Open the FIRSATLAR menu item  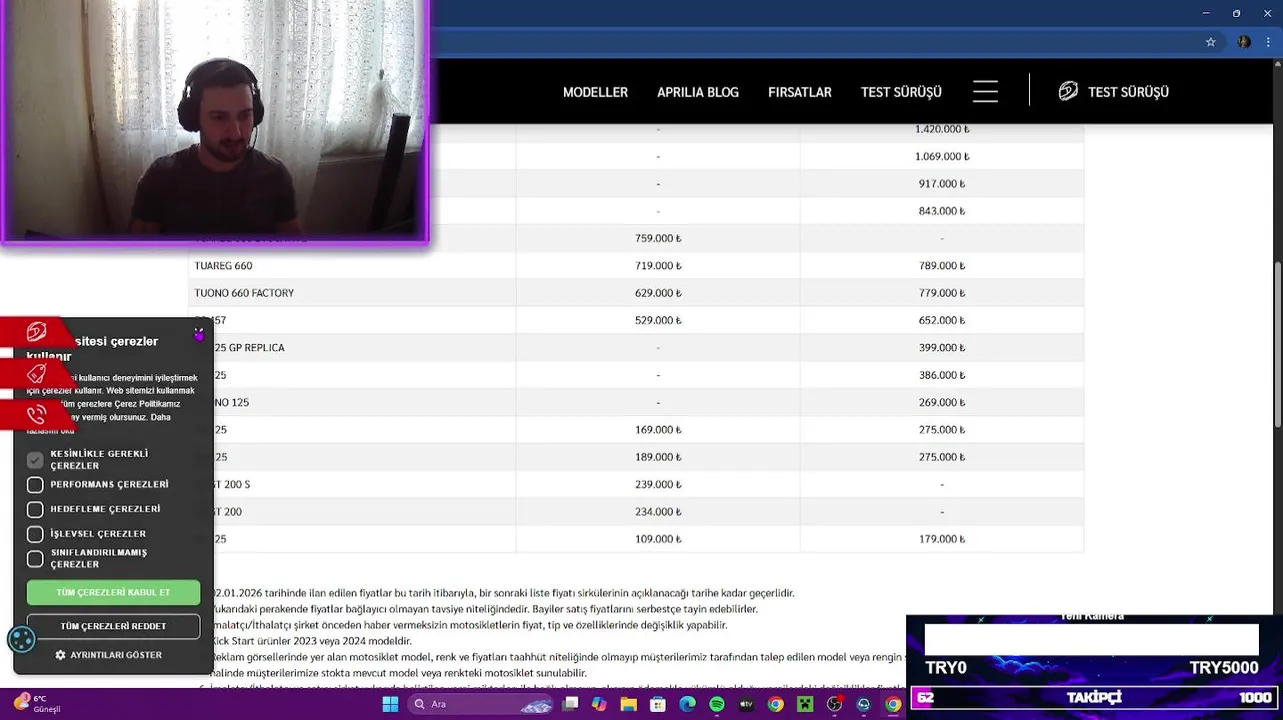800,92
